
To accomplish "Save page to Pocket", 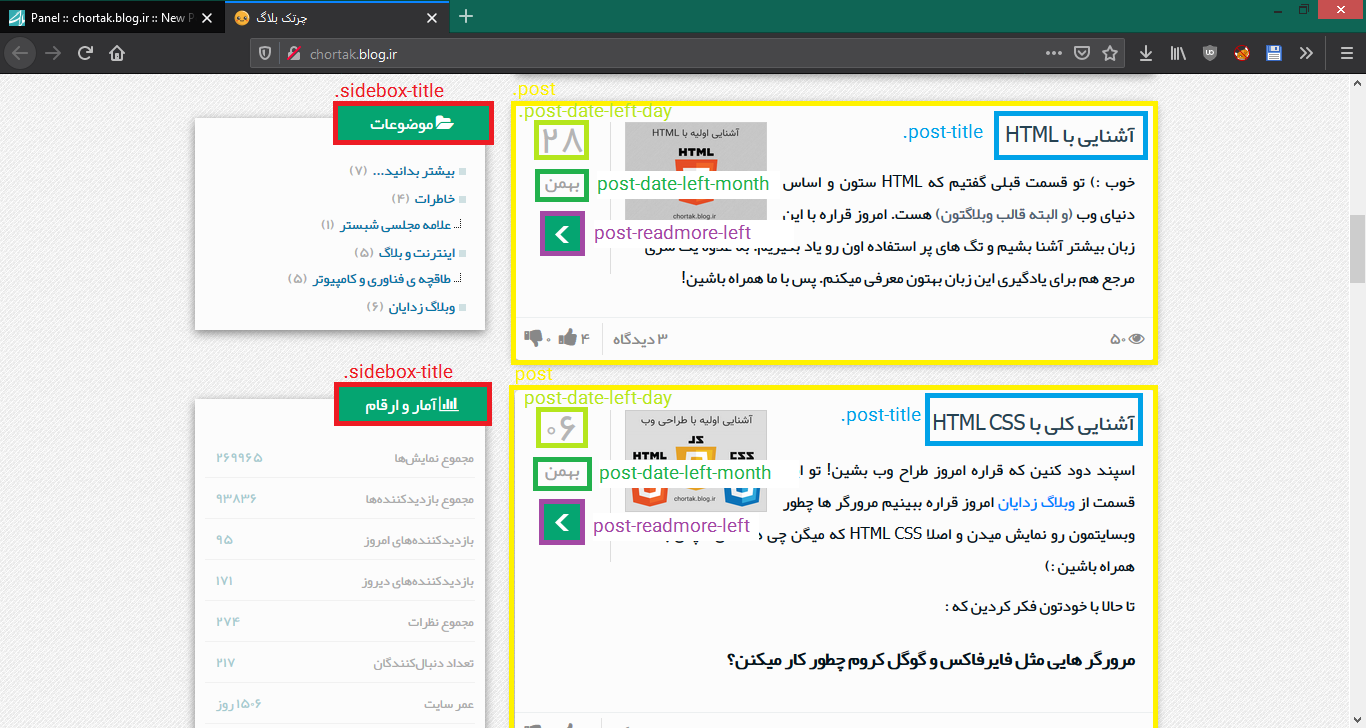I will tap(1082, 53).
